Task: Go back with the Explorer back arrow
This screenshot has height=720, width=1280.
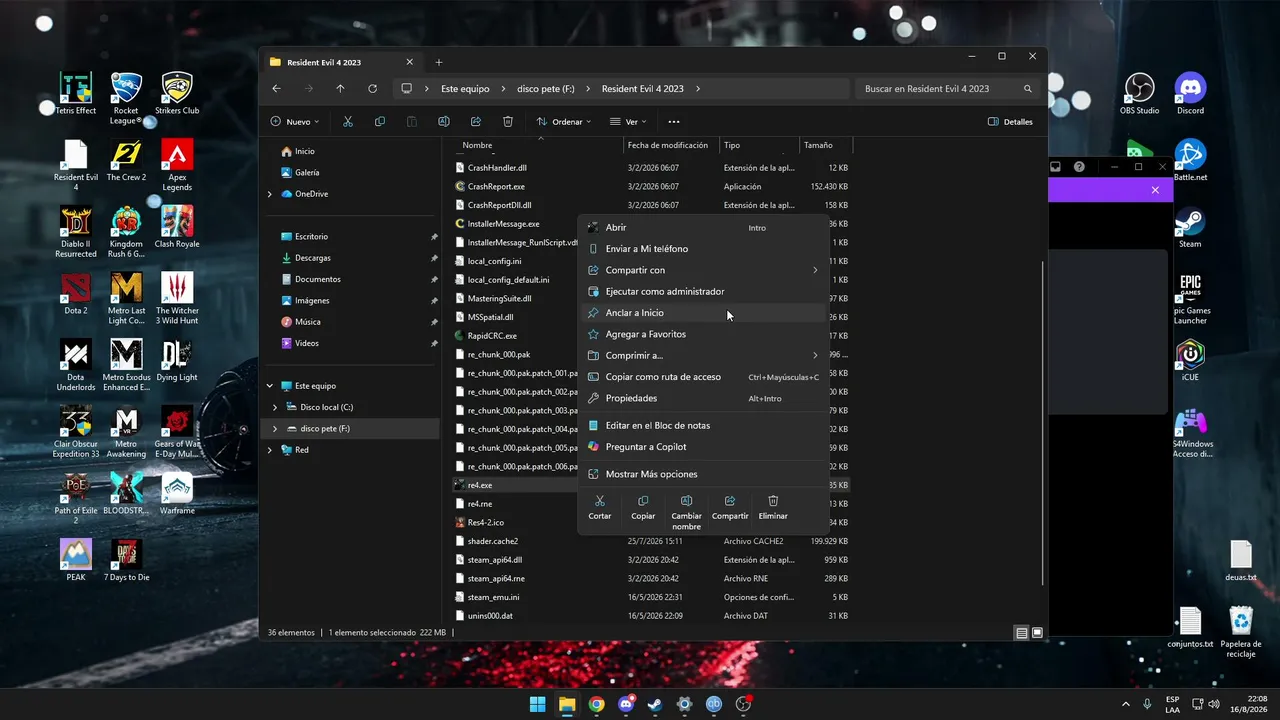Action: [x=277, y=88]
